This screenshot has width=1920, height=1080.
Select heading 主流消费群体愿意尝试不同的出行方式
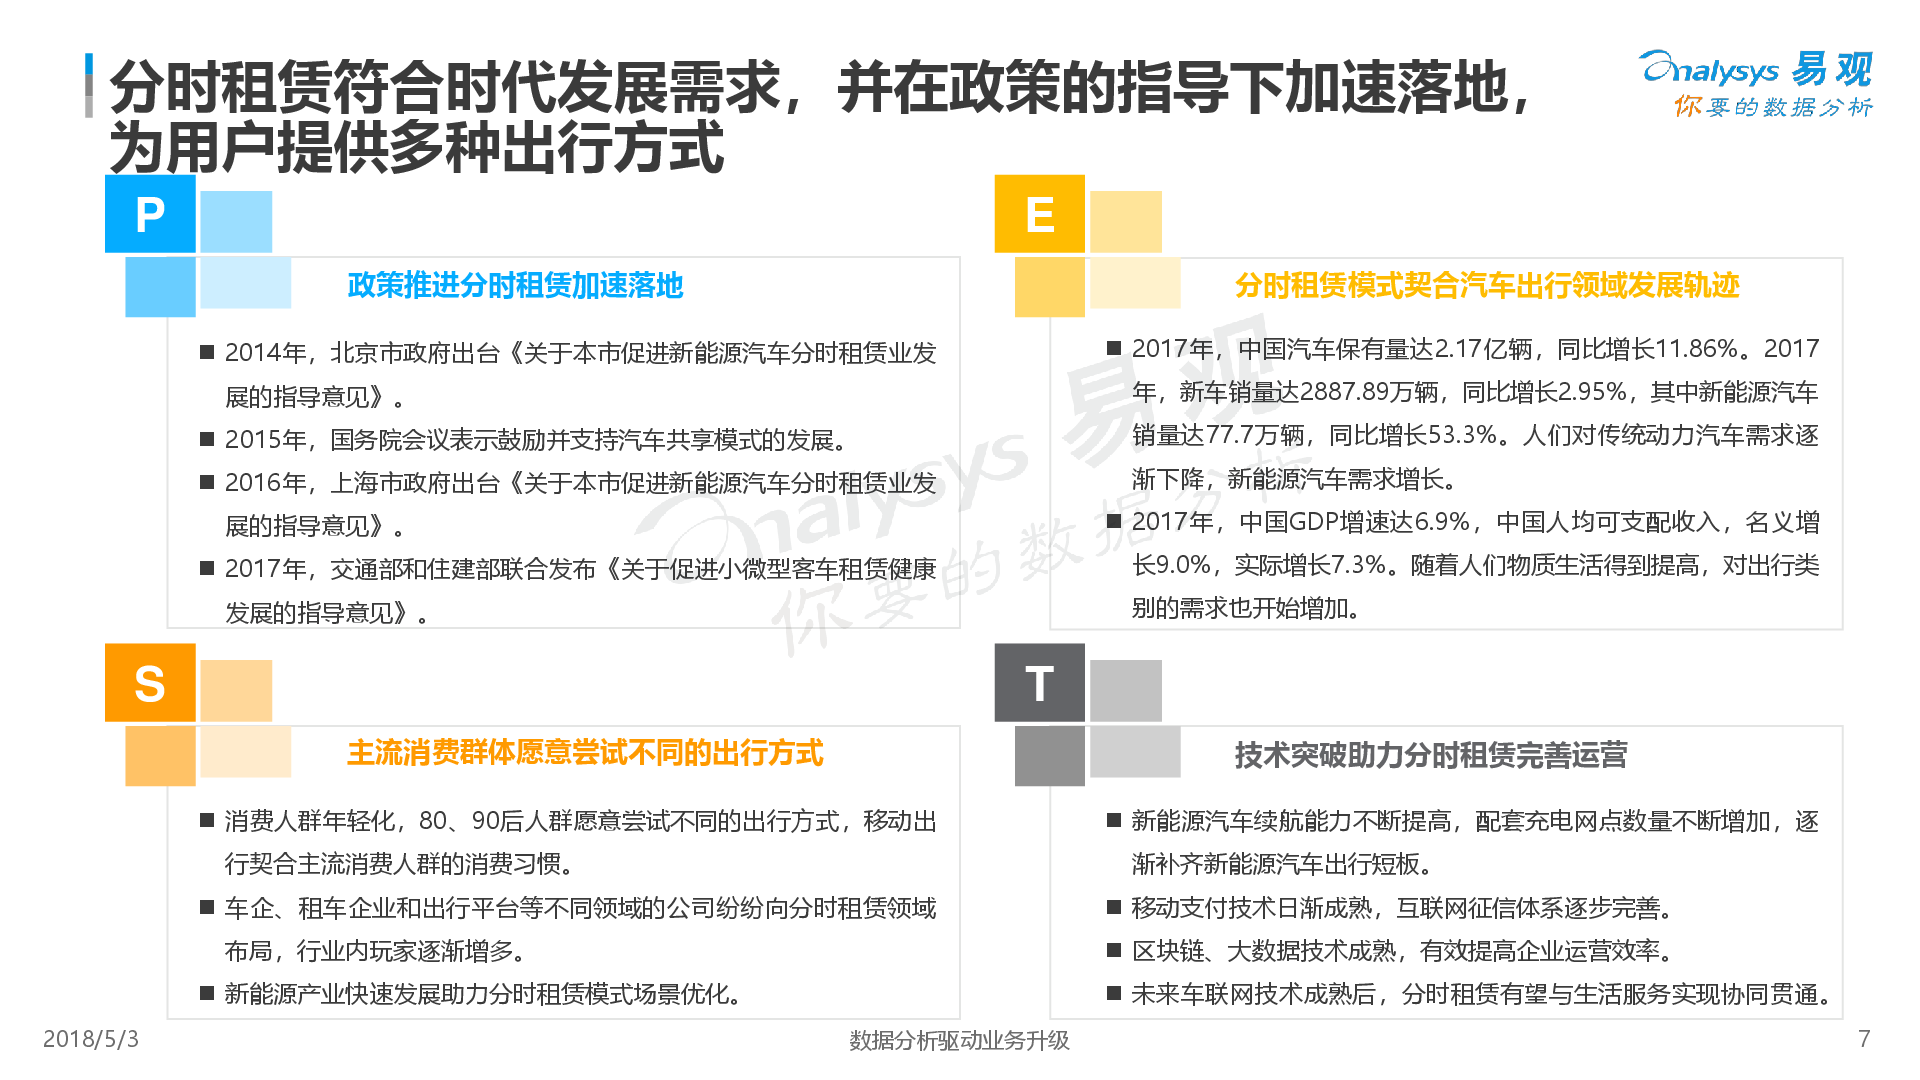tap(585, 753)
